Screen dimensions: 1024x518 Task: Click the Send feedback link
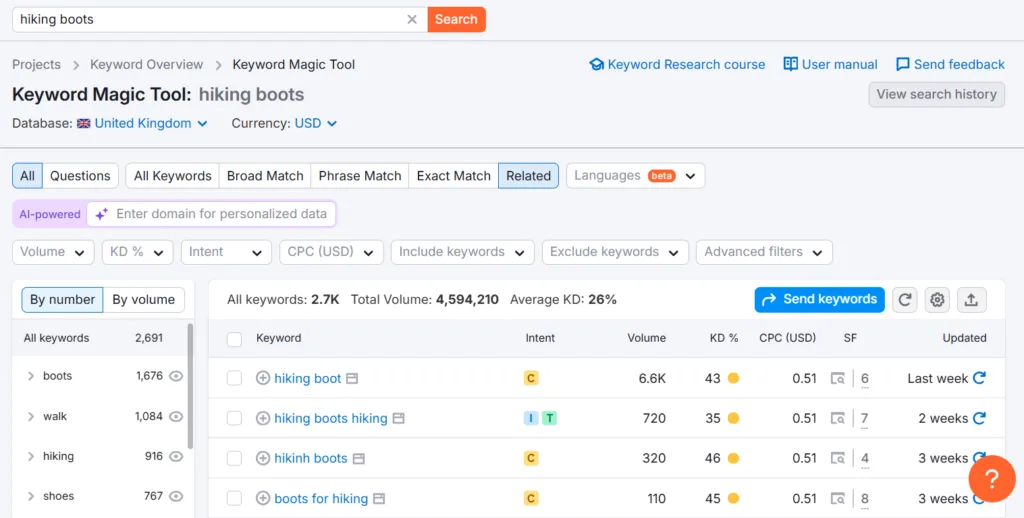[950, 65]
